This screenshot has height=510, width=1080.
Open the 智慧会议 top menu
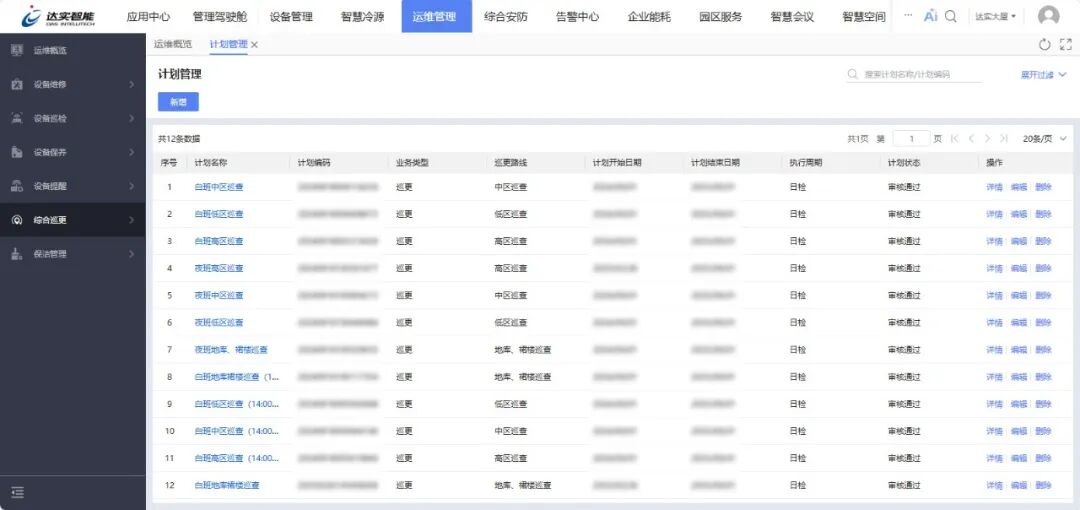tap(792, 17)
